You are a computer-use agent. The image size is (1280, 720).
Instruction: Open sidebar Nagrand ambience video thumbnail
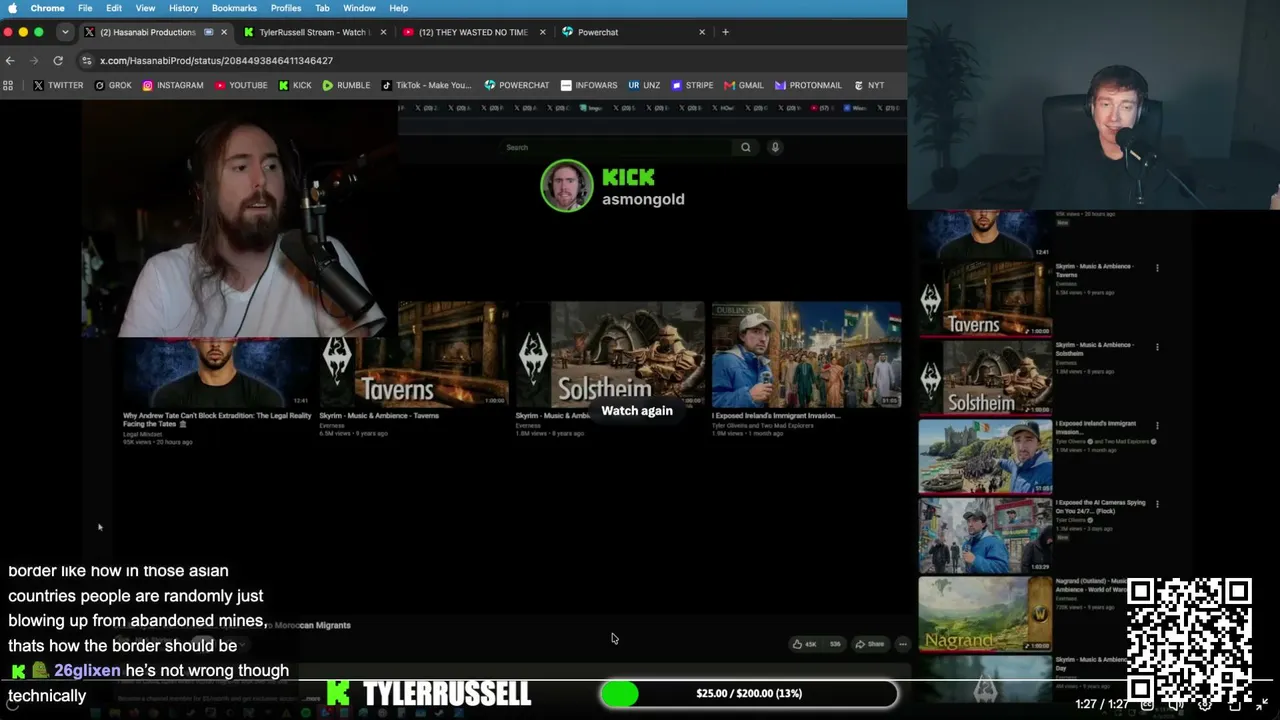[985, 613]
